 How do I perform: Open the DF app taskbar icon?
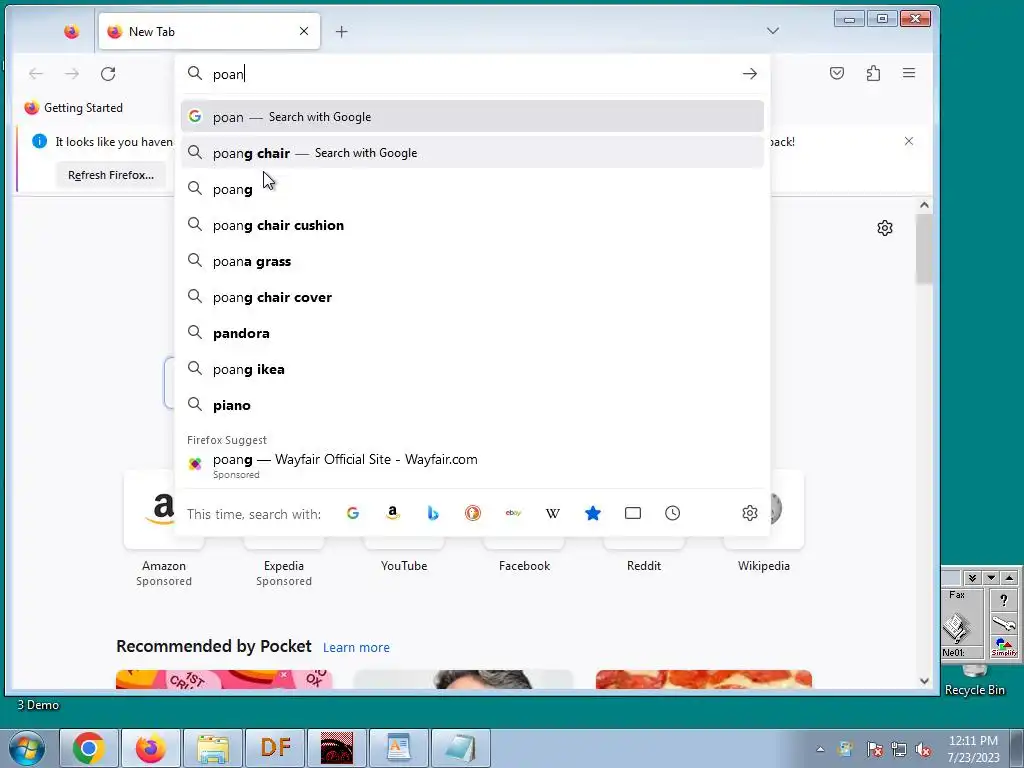275,748
